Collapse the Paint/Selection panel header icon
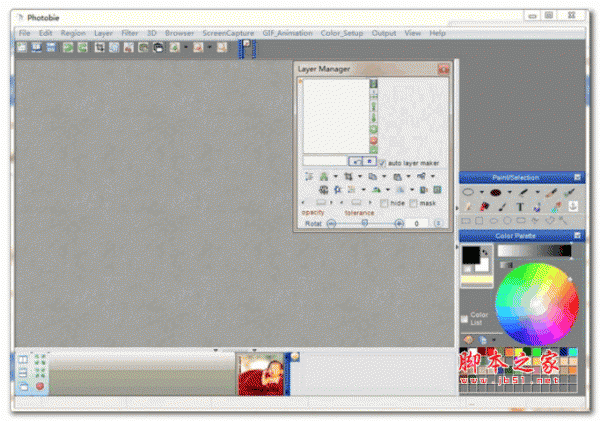This screenshot has width=600, height=421. [x=577, y=177]
